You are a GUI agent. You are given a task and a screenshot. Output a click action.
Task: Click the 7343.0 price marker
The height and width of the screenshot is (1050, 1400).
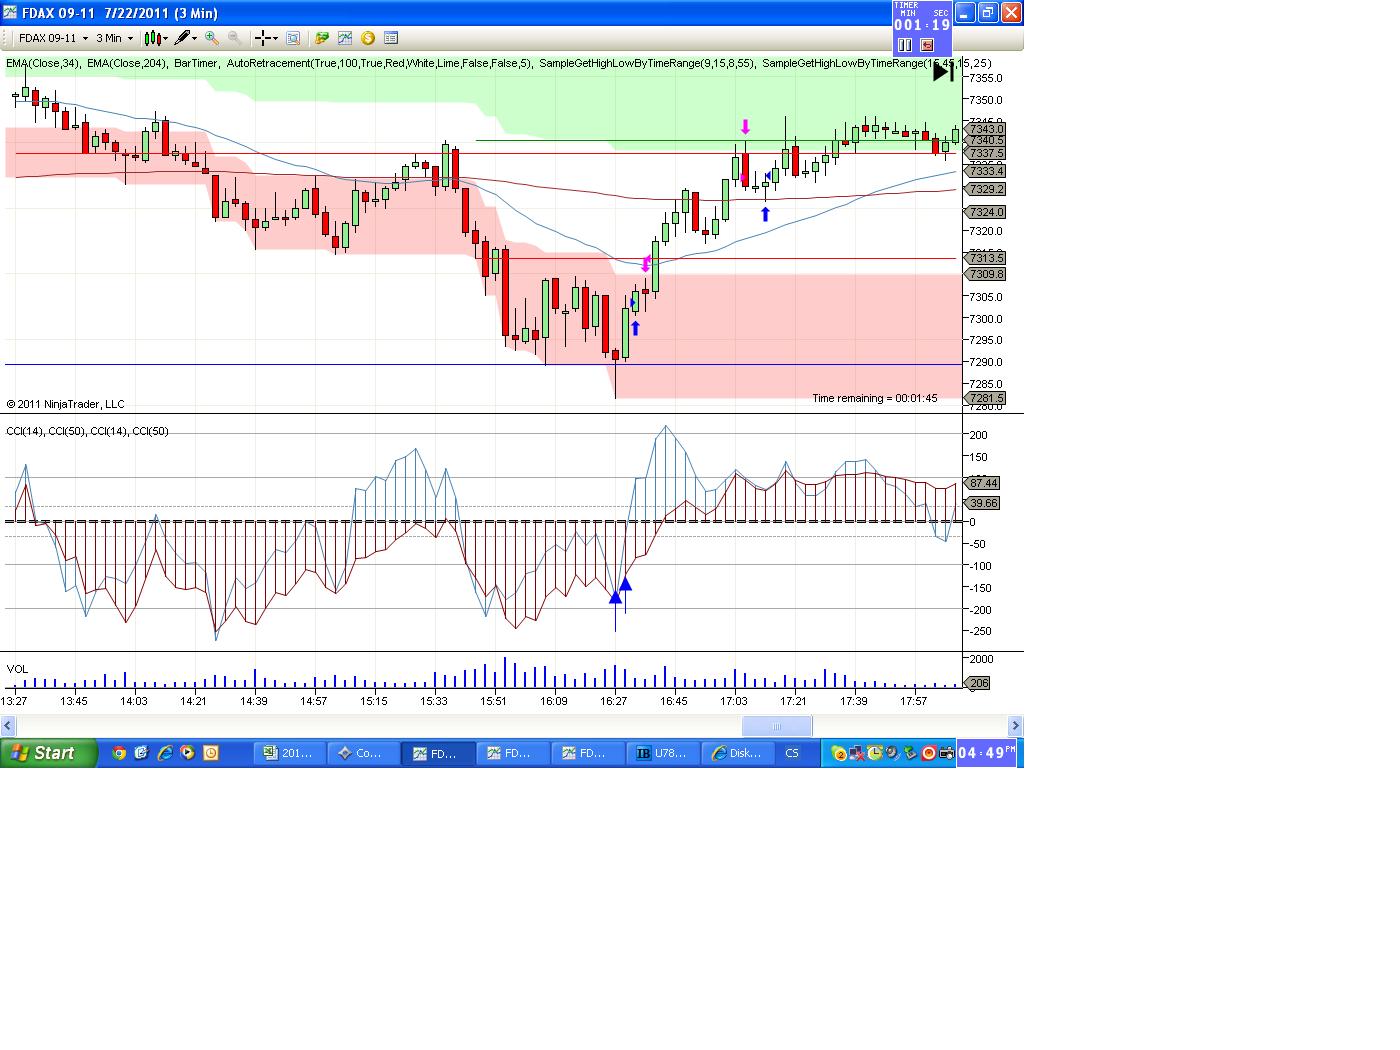[986, 129]
